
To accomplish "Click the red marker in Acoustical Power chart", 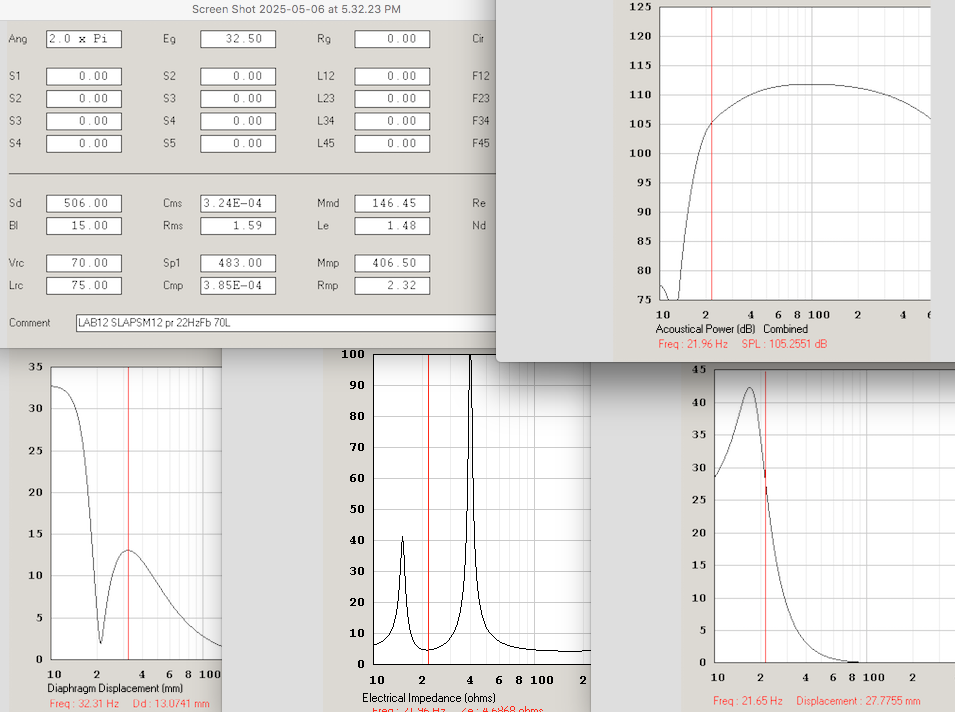I will tap(711, 152).
